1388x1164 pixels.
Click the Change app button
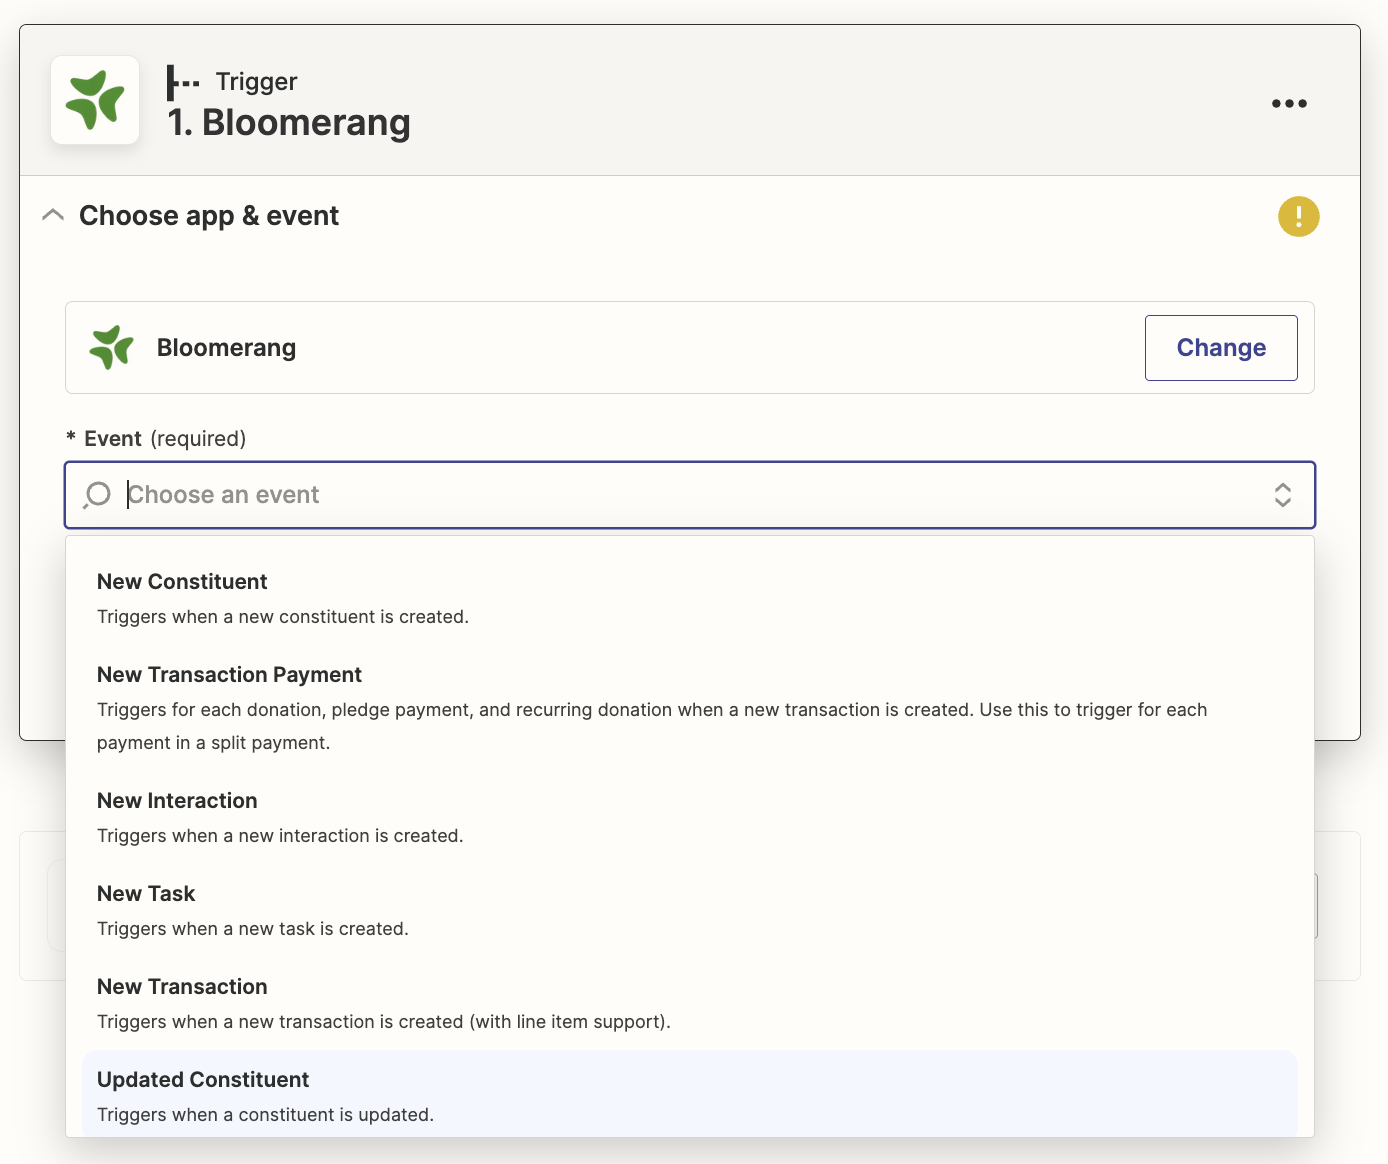1221,348
